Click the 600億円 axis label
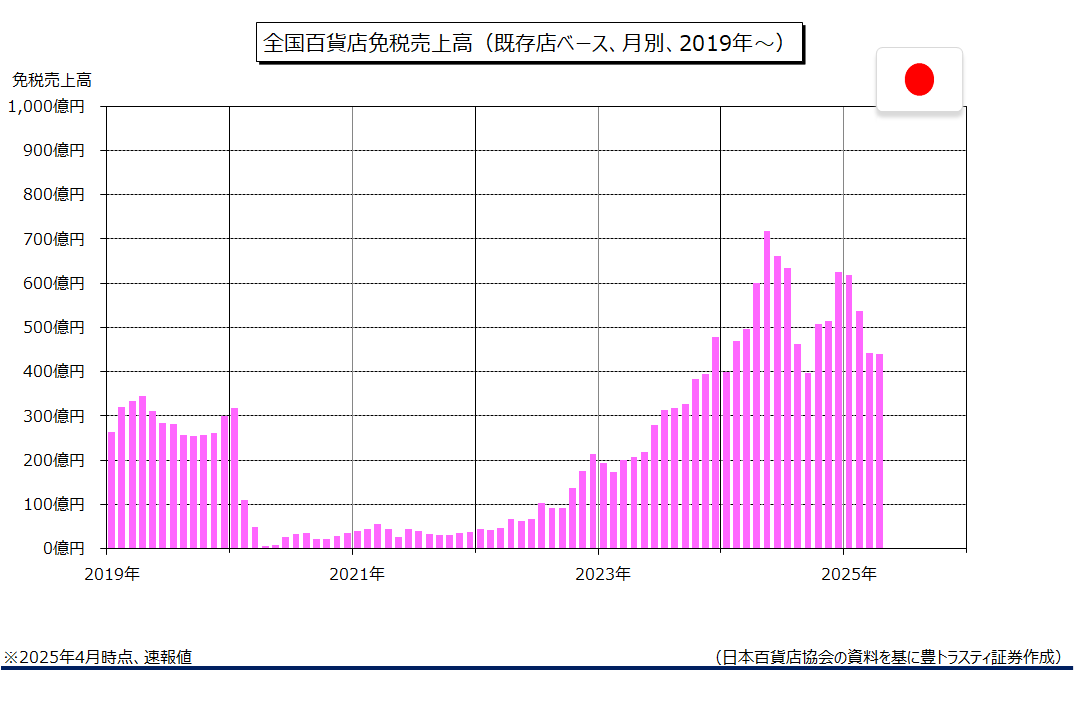The width and height of the screenshot is (1074, 707). tap(53, 283)
